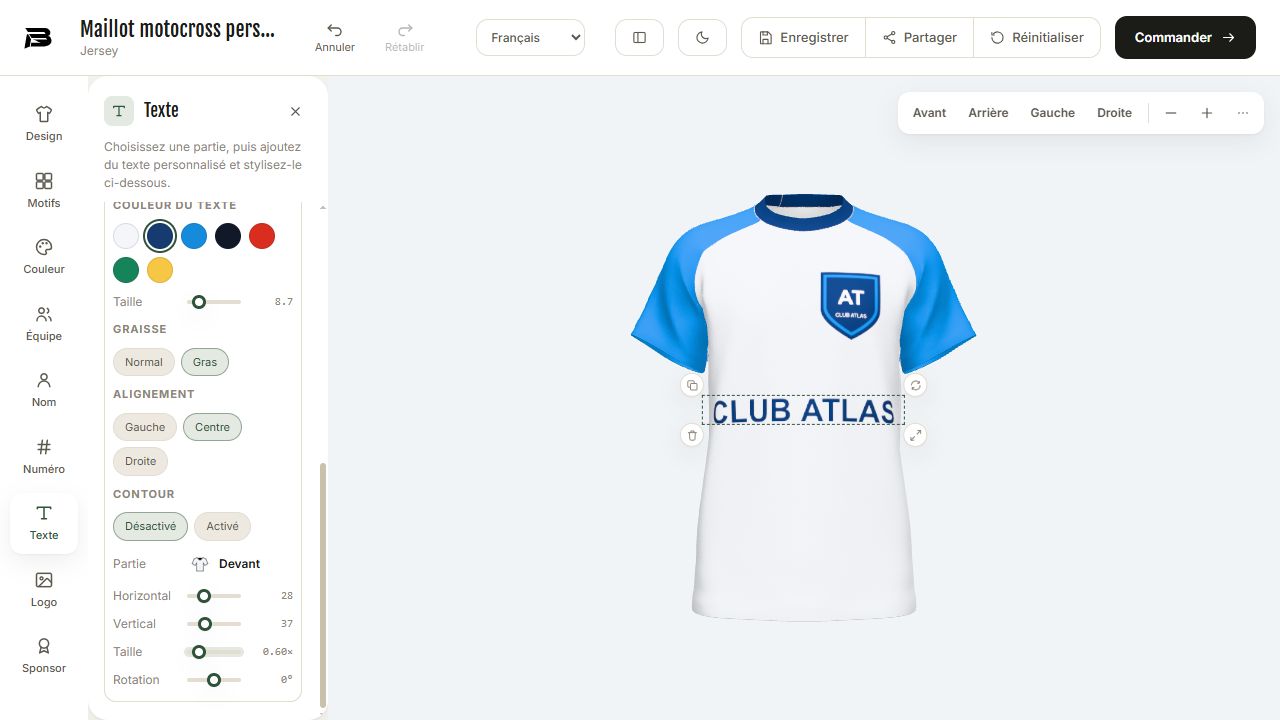Toggle the side panel layout icon
1280x720 pixels.
click(x=639, y=37)
